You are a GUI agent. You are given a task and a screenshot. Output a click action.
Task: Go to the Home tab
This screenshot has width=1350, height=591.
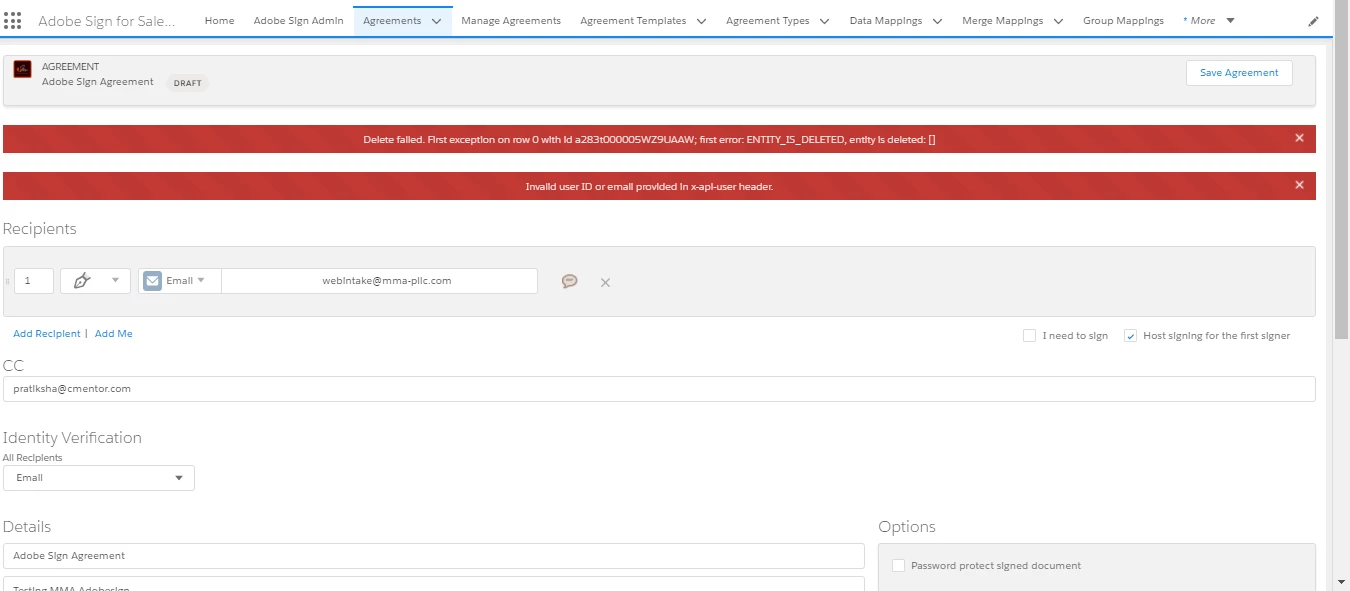[x=220, y=21]
